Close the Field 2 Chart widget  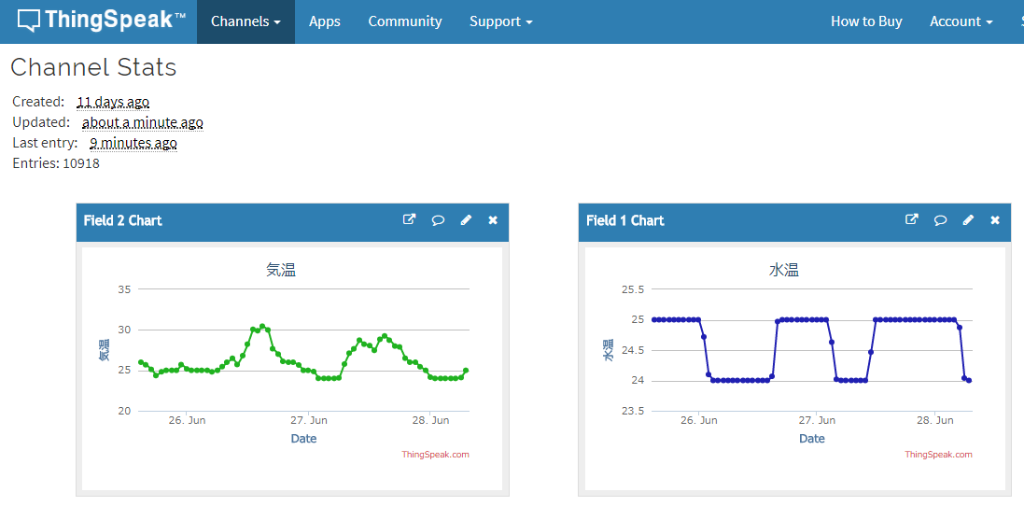[492, 220]
